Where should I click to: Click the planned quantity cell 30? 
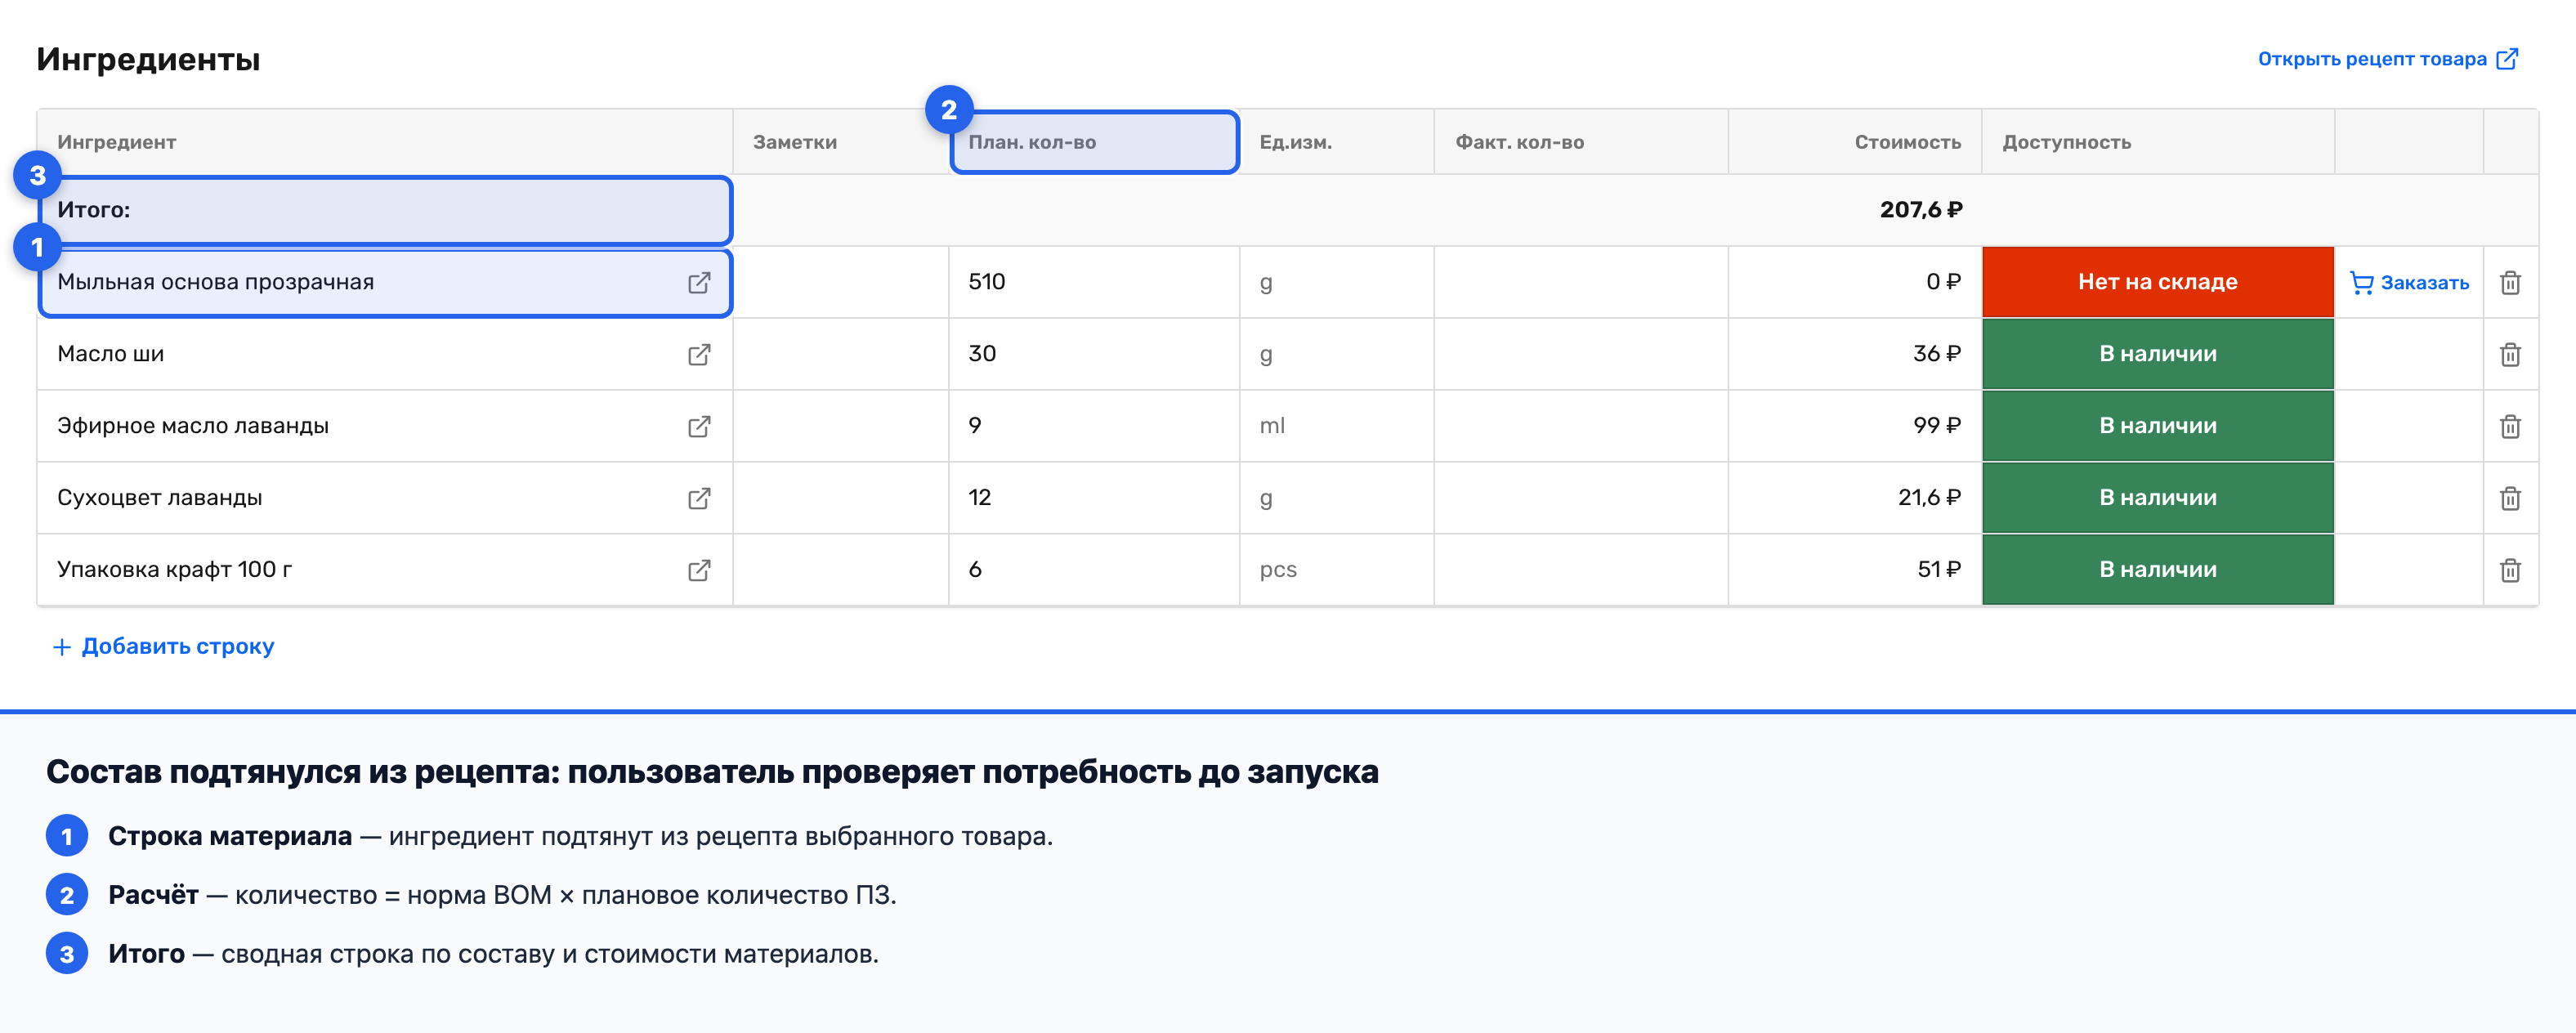[1094, 354]
